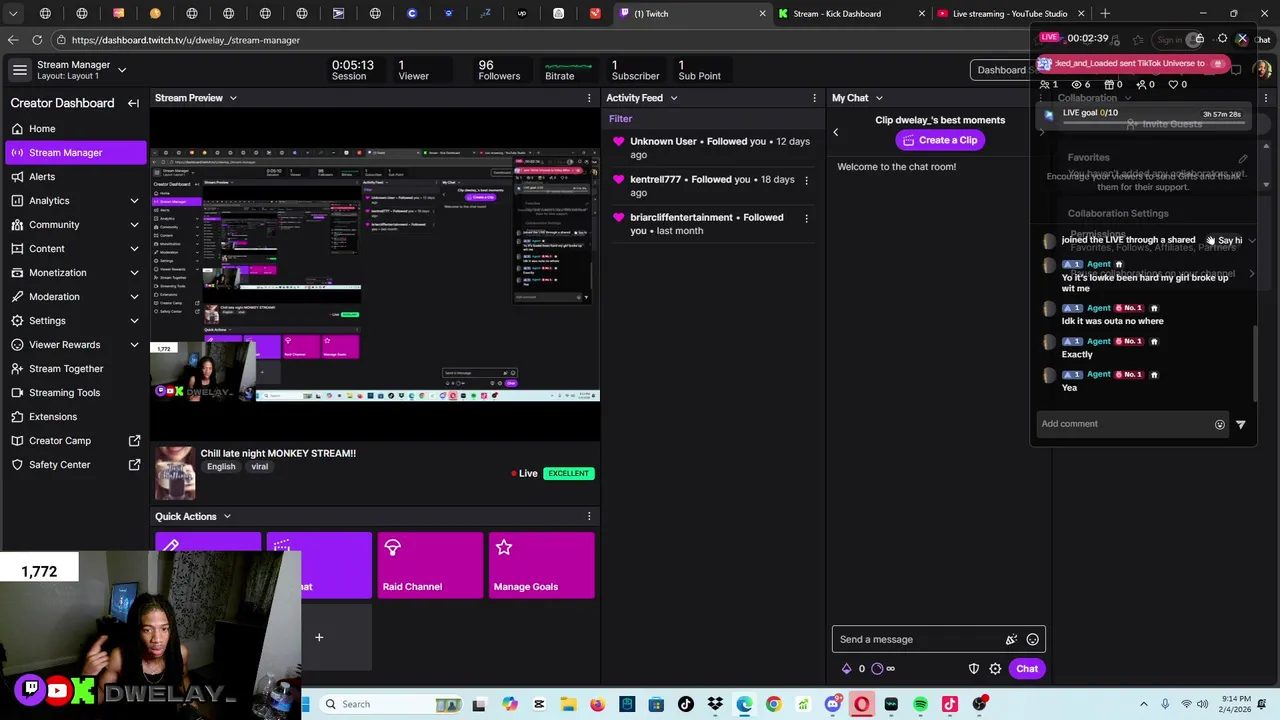1280x720 pixels.
Task: Open Quick Actions panel options menu
Action: [x=589, y=516]
